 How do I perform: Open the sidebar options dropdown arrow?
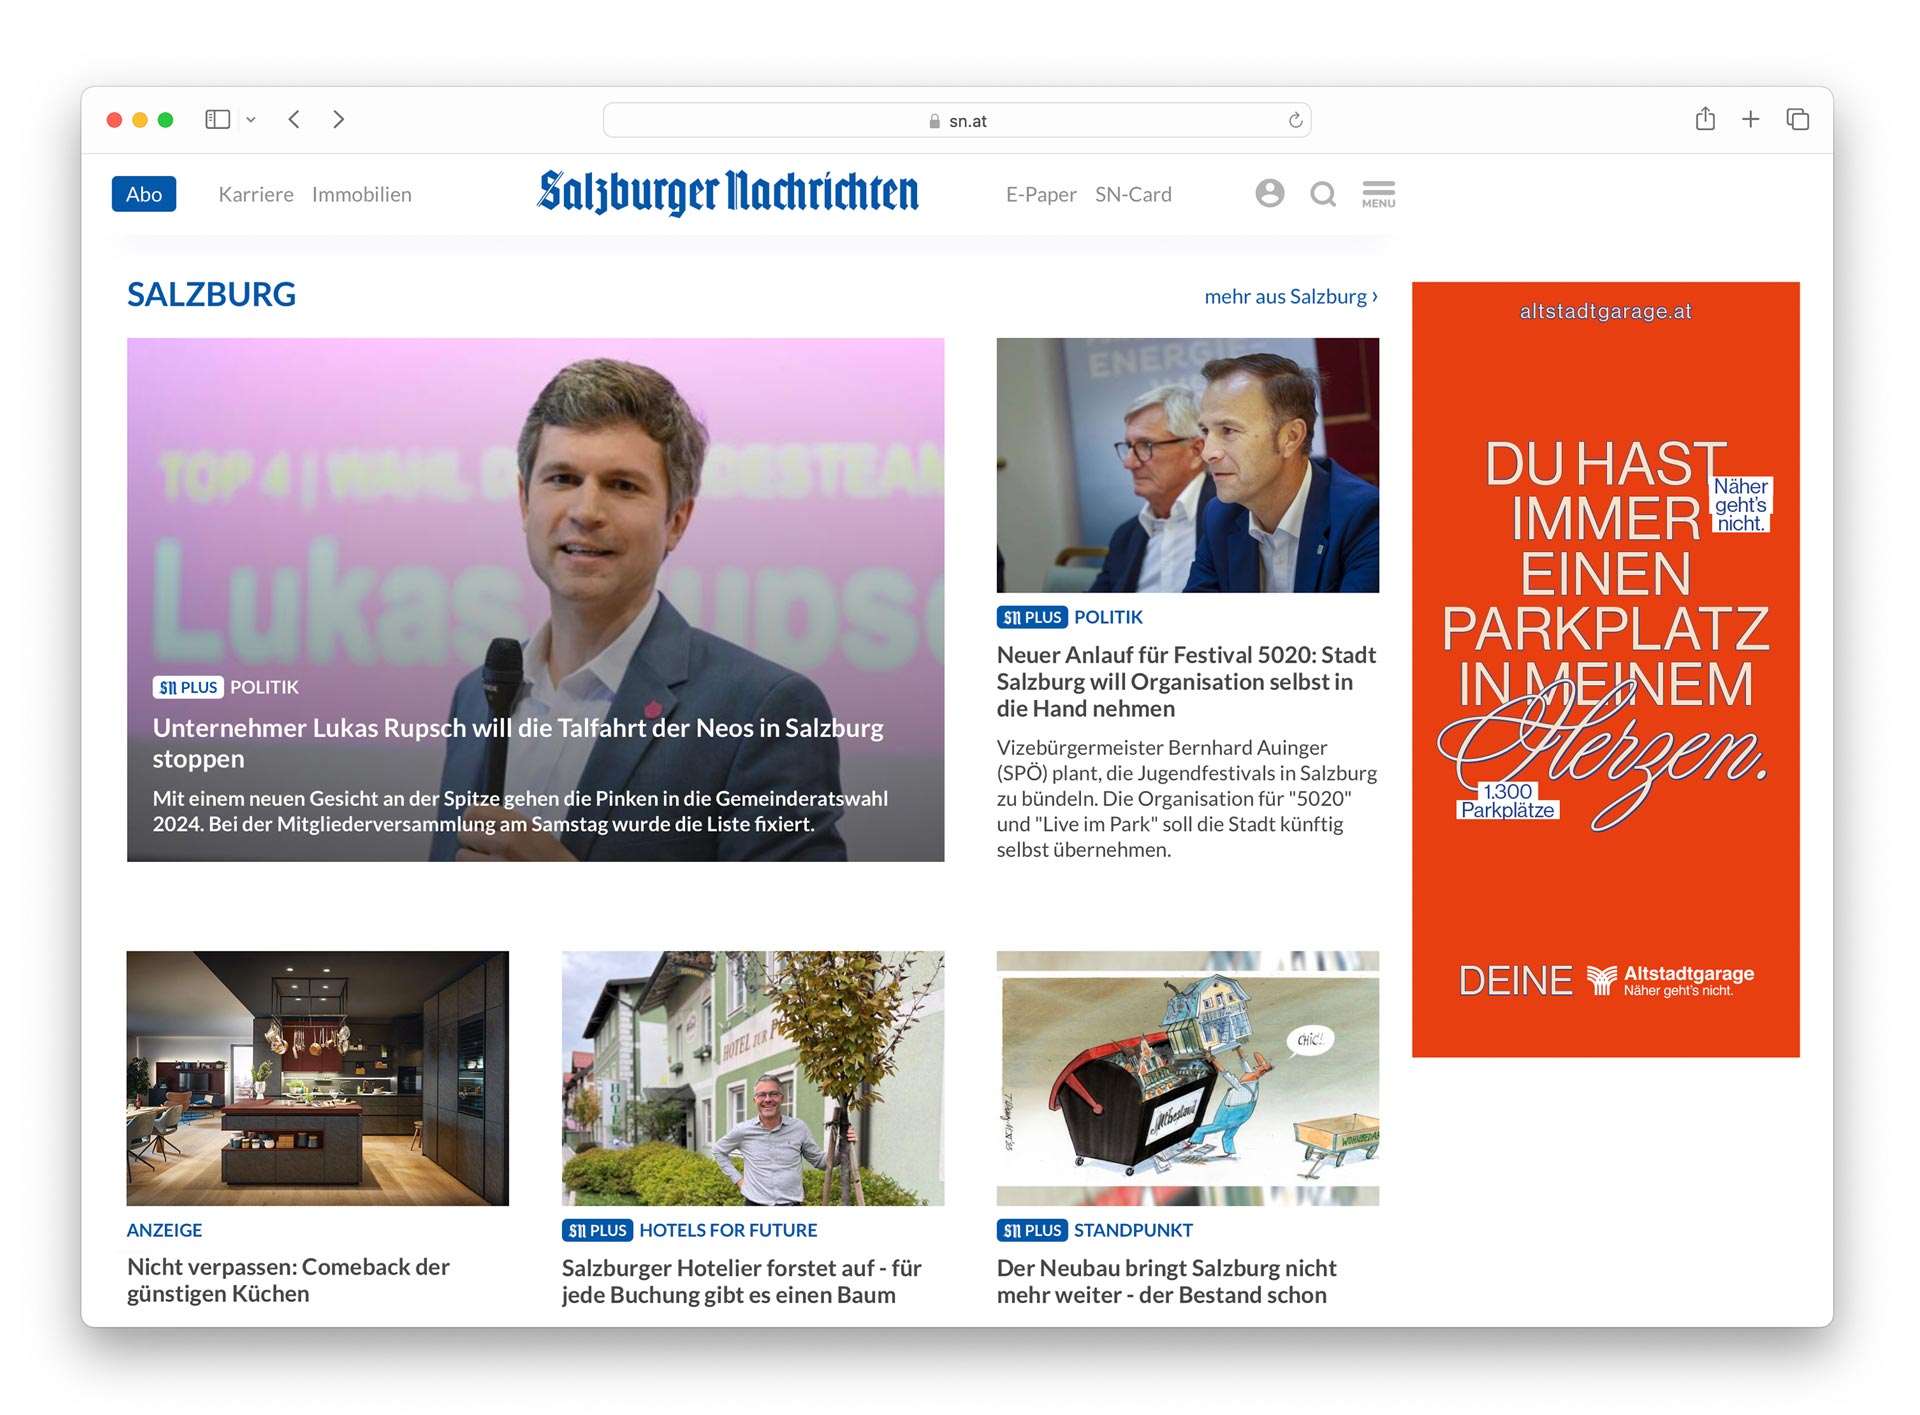251,120
